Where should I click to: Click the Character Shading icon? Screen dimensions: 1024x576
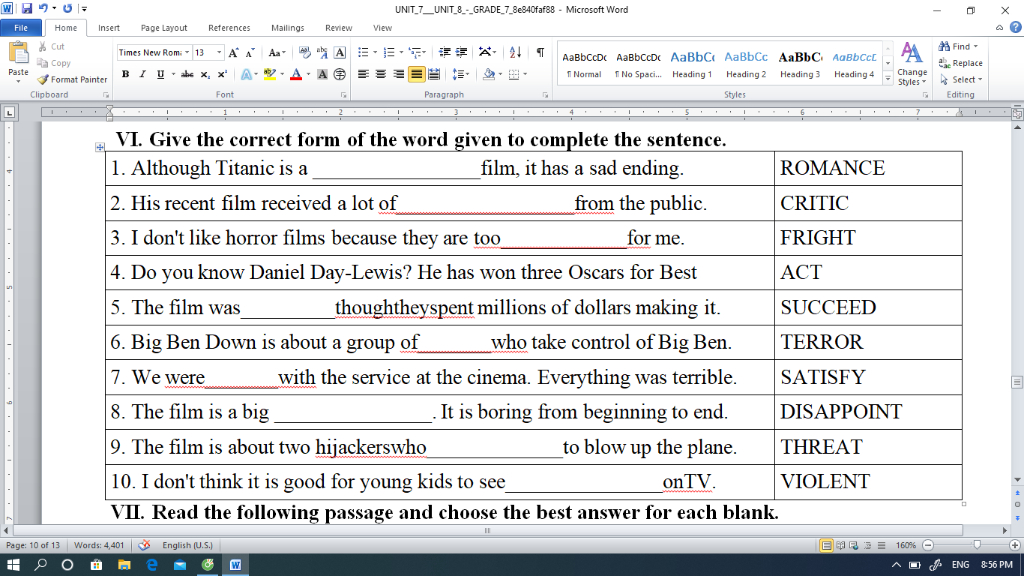(323, 74)
